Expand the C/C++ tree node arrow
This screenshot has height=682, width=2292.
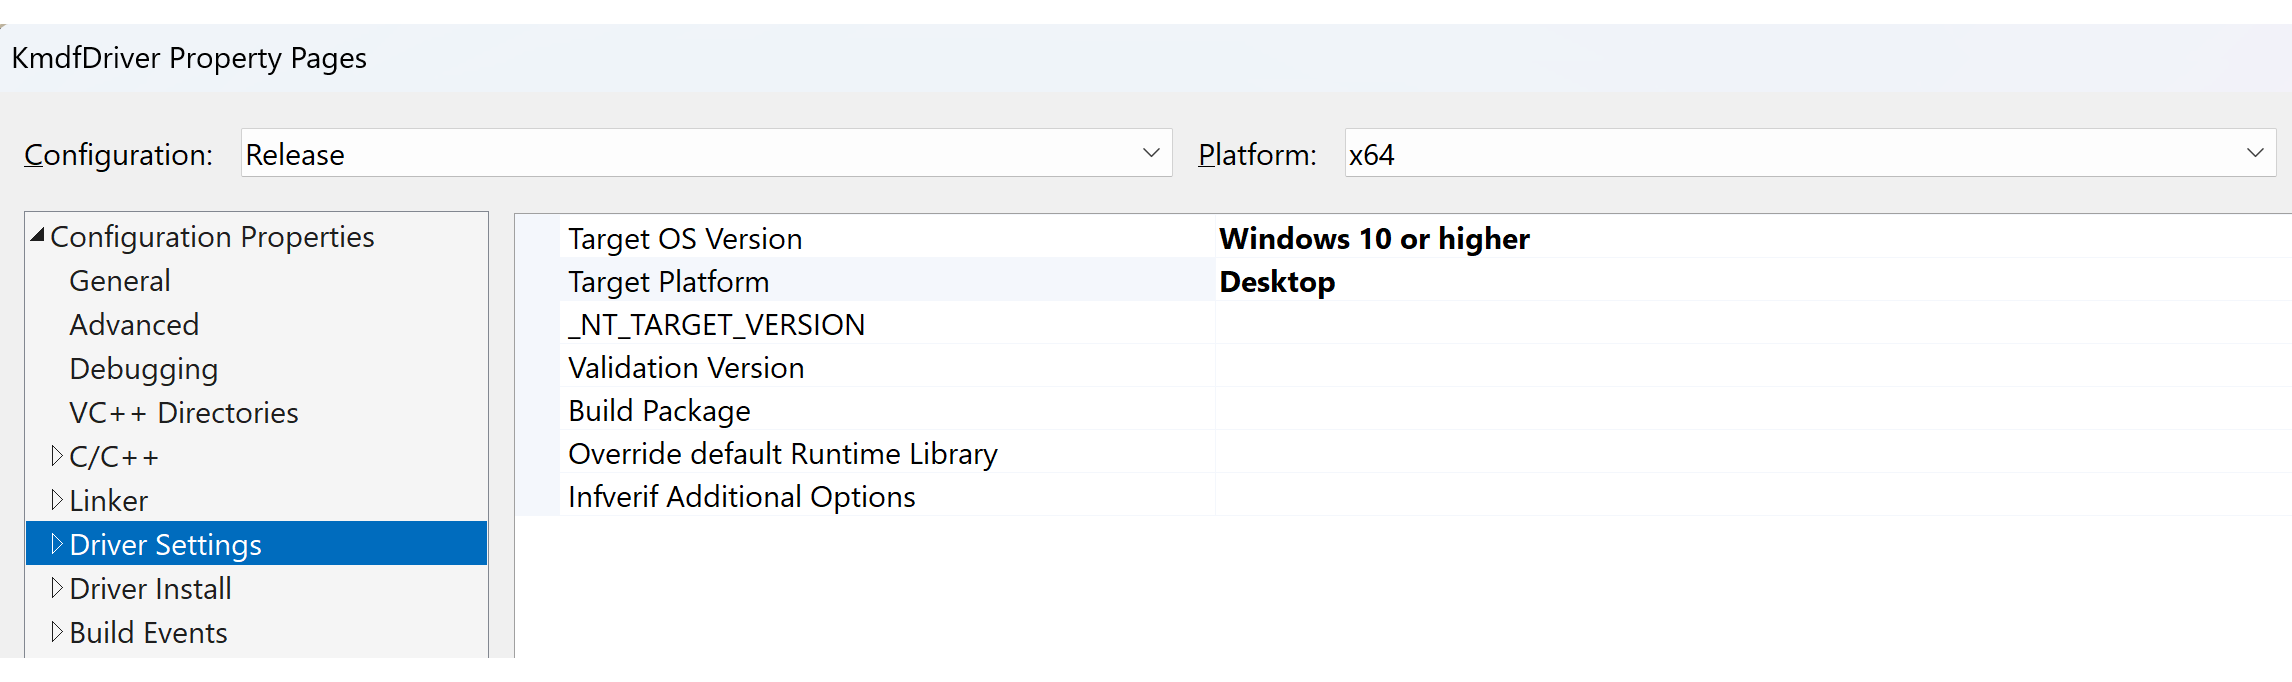(x=57, y=456)
